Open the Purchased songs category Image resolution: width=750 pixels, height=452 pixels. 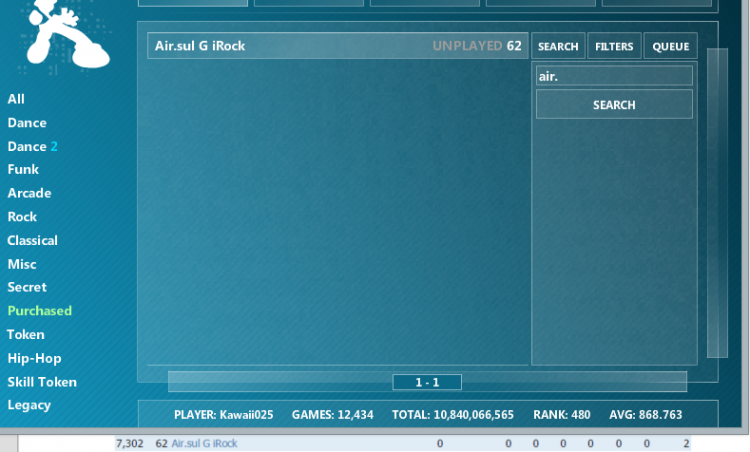(40, 311)
